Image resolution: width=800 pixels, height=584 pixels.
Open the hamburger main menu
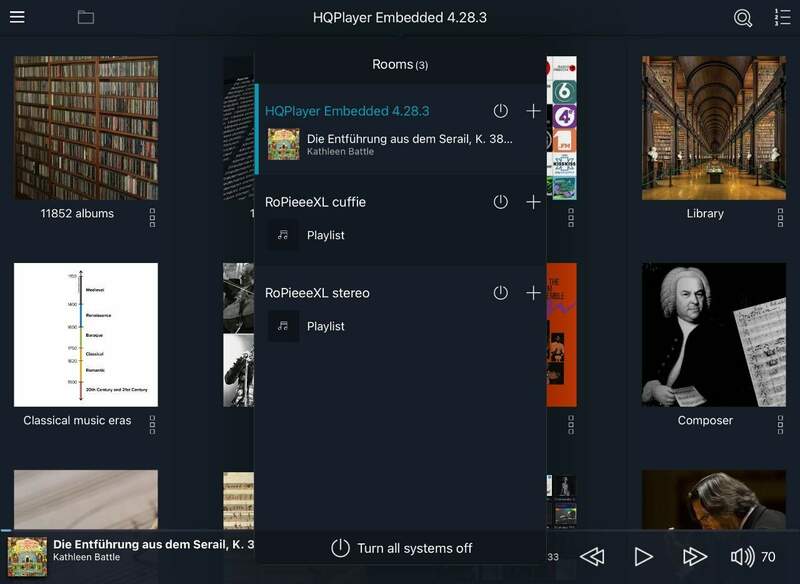(x=17, y=17)
